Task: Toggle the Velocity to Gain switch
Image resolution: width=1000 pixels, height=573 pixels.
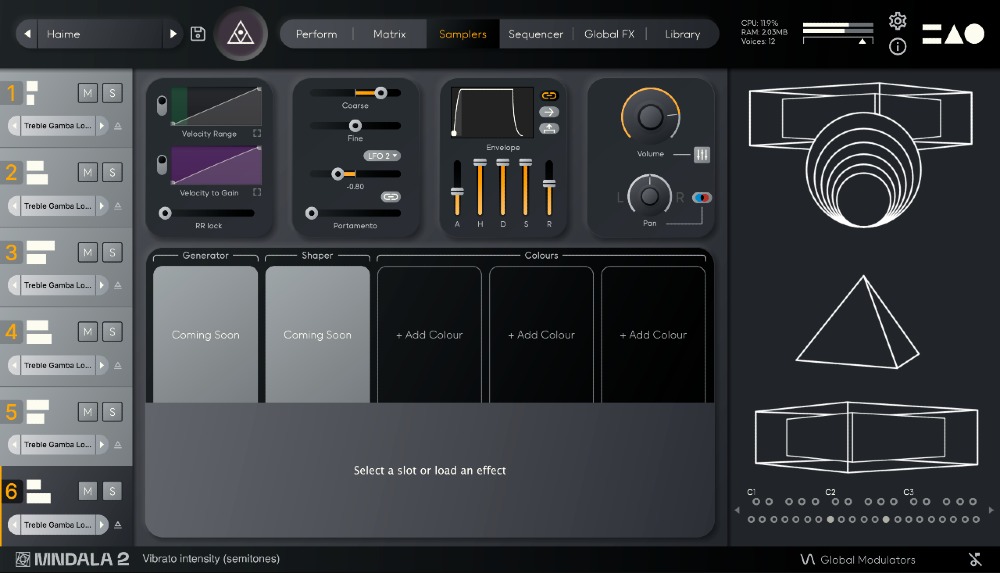Action: click(162, 163)
